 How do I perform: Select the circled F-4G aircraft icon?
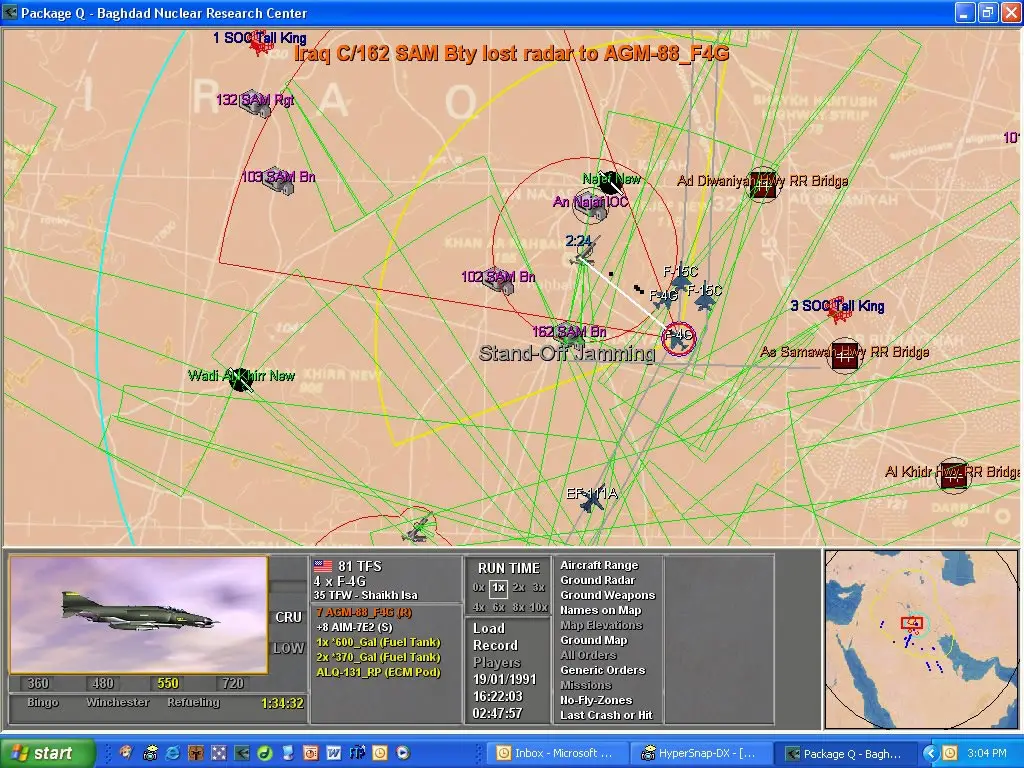(x=678, y=339)
